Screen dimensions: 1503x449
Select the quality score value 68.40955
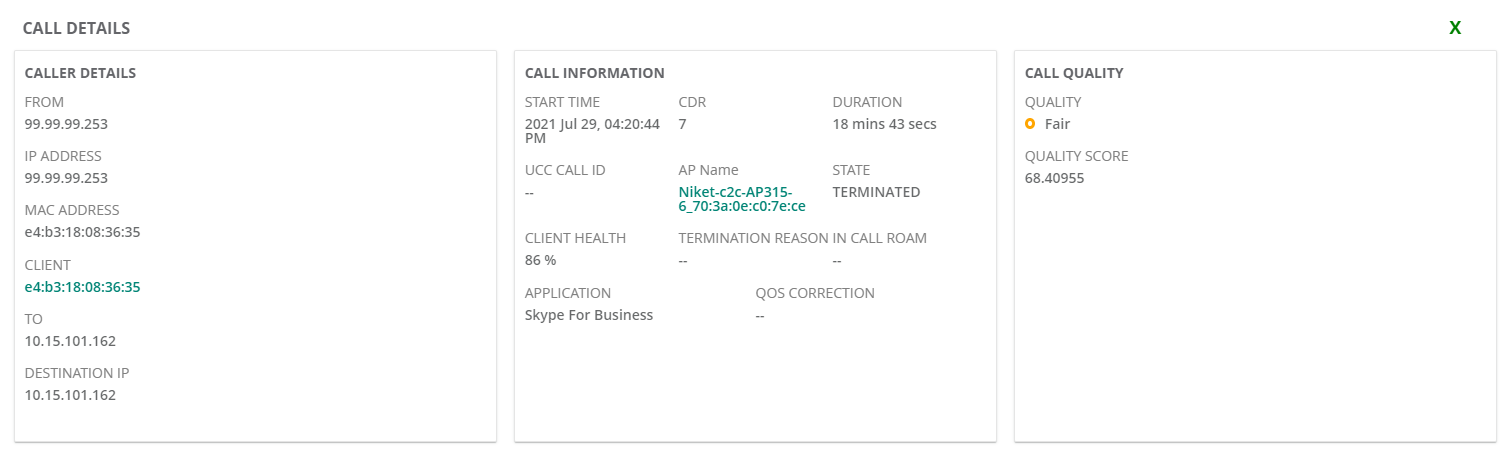coord(1054,178)
